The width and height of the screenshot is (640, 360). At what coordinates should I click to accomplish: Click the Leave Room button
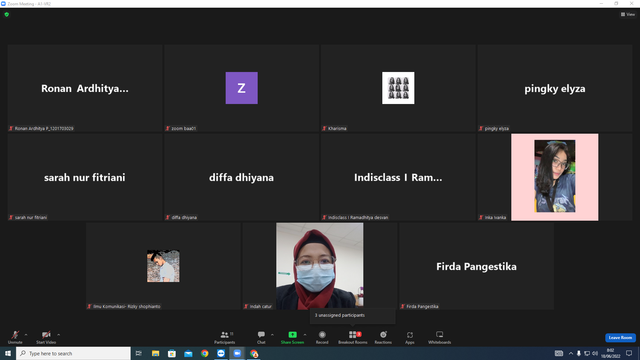click(620, 338)
